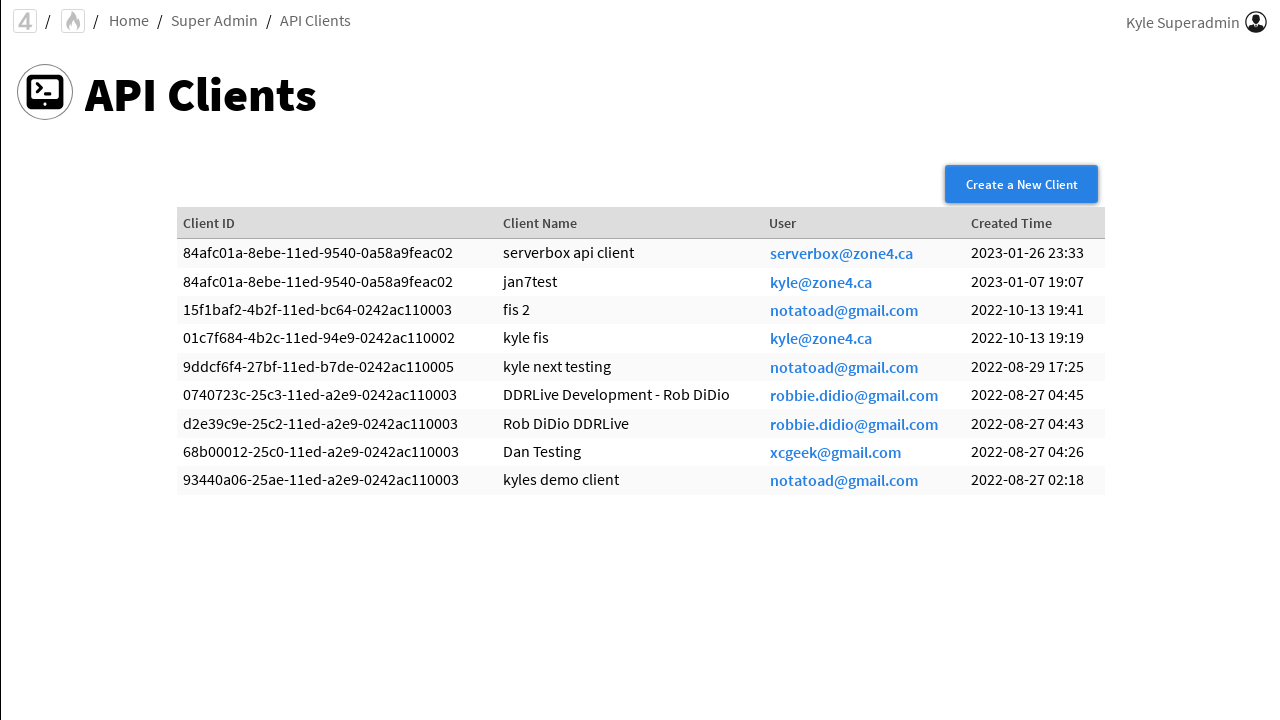This screenshot has width=1280, height=720.
Task: Sort by Client ID column header
Action: coord(209,223)
